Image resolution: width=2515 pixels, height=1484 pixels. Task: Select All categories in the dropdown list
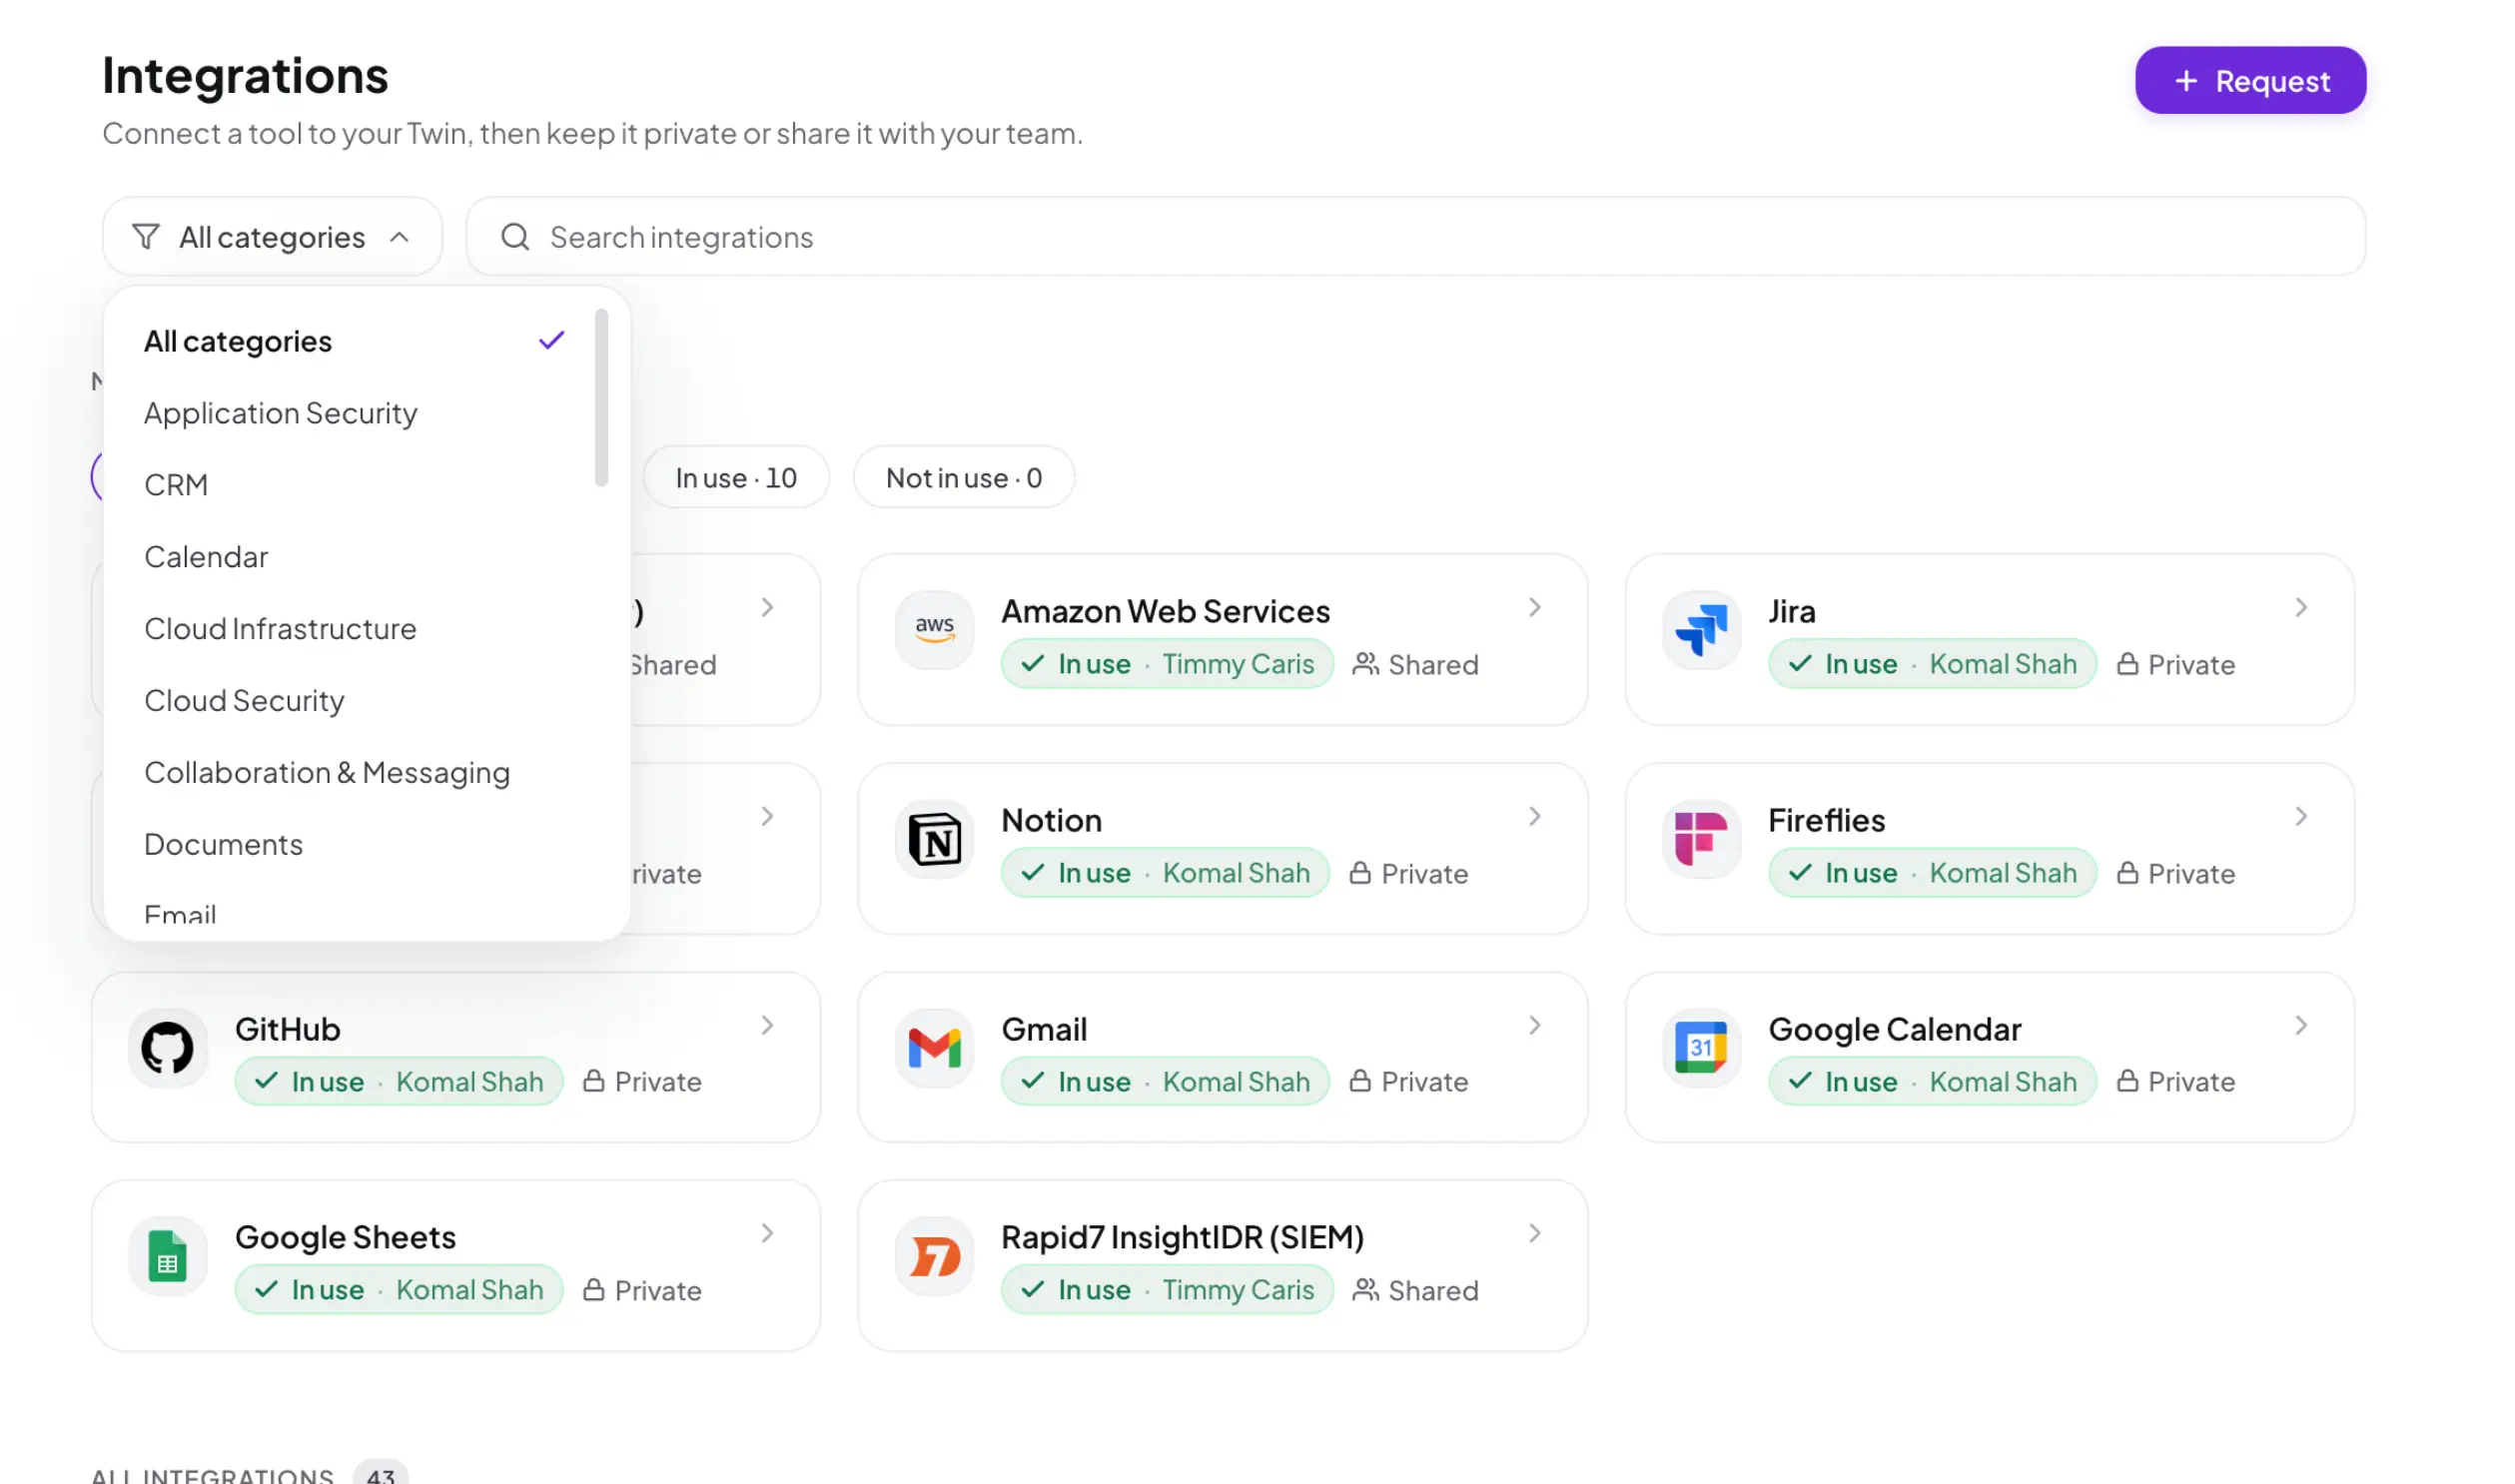(355, 341)
